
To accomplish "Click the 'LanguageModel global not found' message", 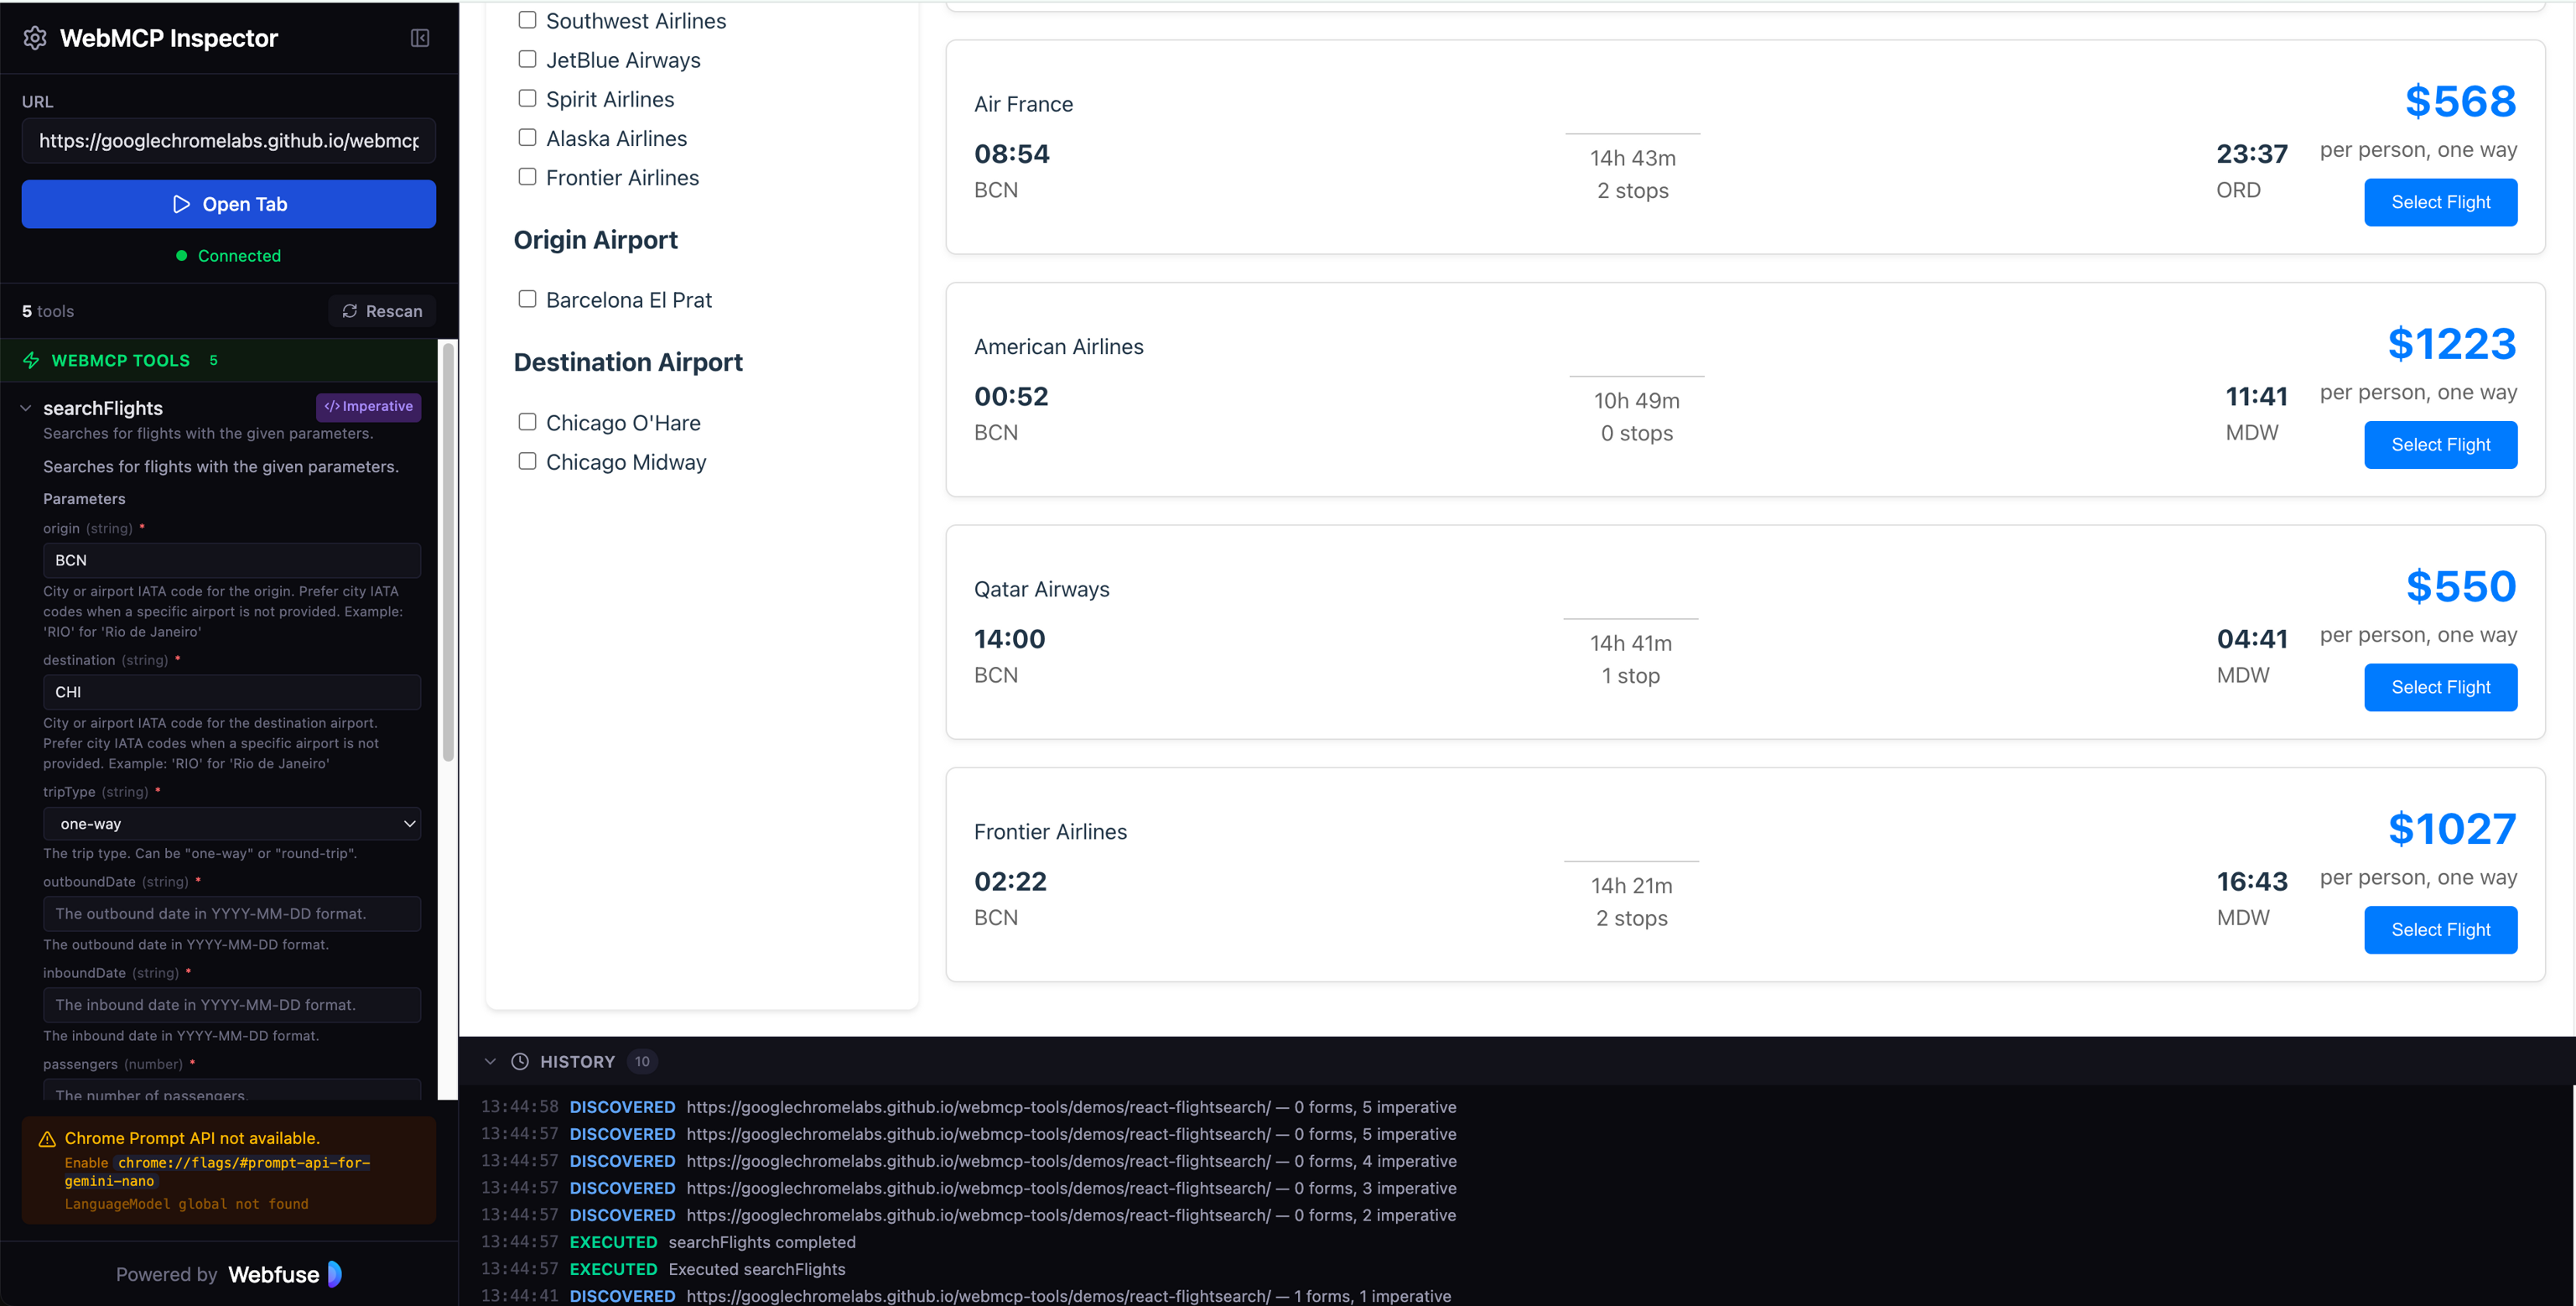I will coord(186,1204).
